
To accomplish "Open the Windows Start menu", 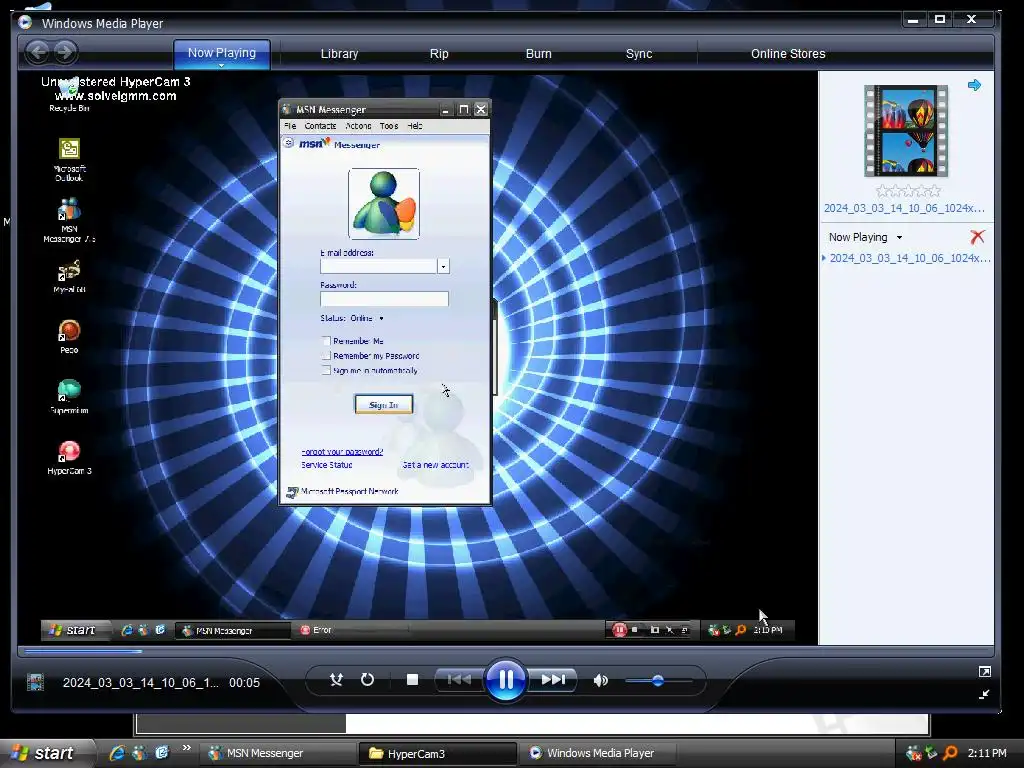I will [44, 753].
